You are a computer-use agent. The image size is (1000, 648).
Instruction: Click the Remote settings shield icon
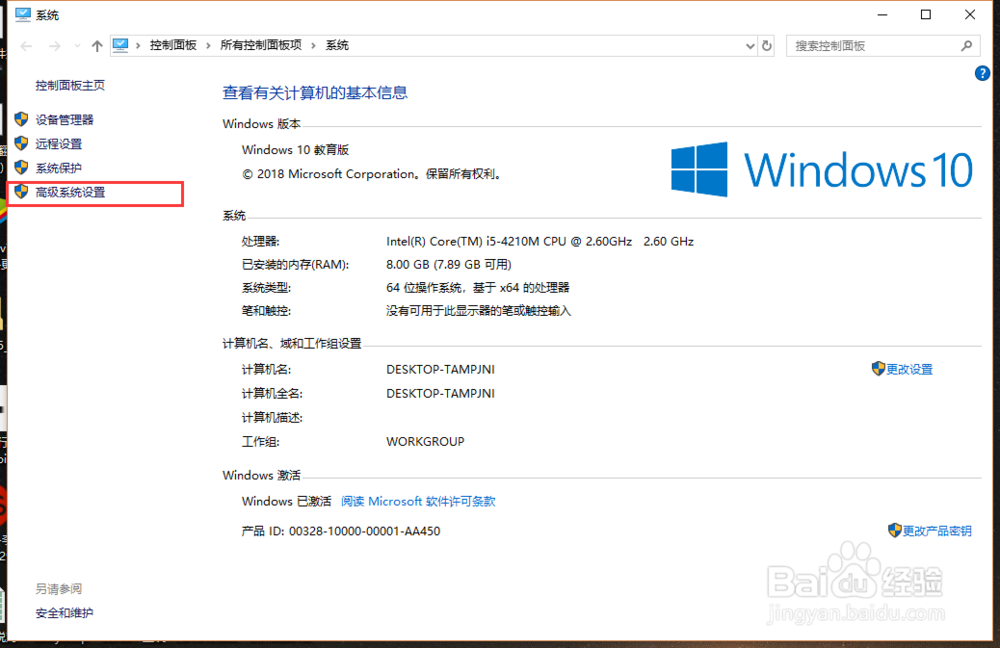click(21, 144)
